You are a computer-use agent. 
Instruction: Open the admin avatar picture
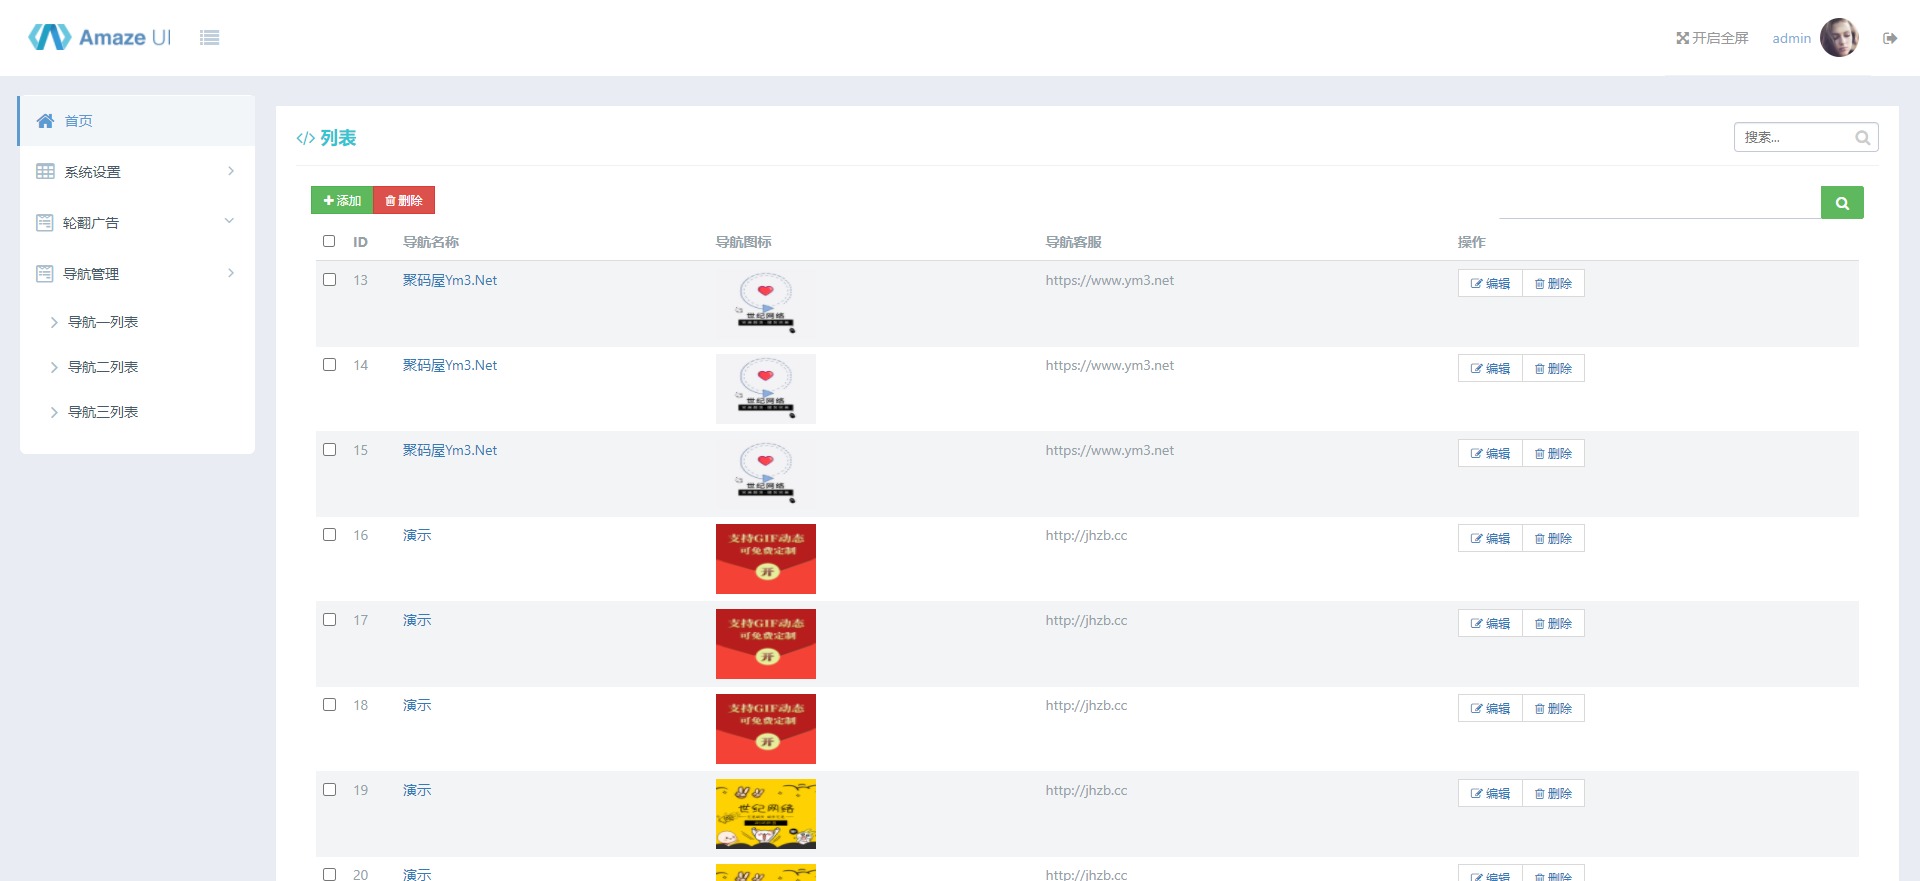pyautogui.click(x=1839, y=38)
